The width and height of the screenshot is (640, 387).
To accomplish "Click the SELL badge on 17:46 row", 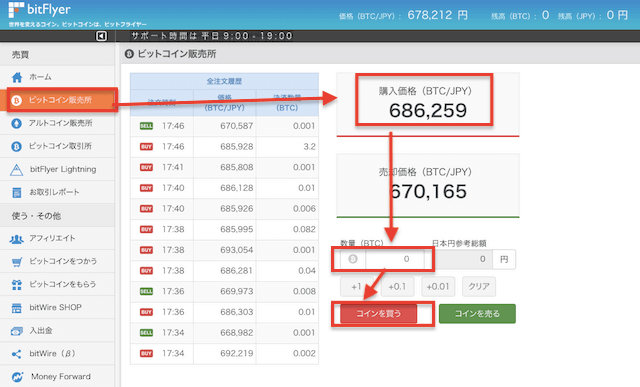I will [x=146, y=126].
